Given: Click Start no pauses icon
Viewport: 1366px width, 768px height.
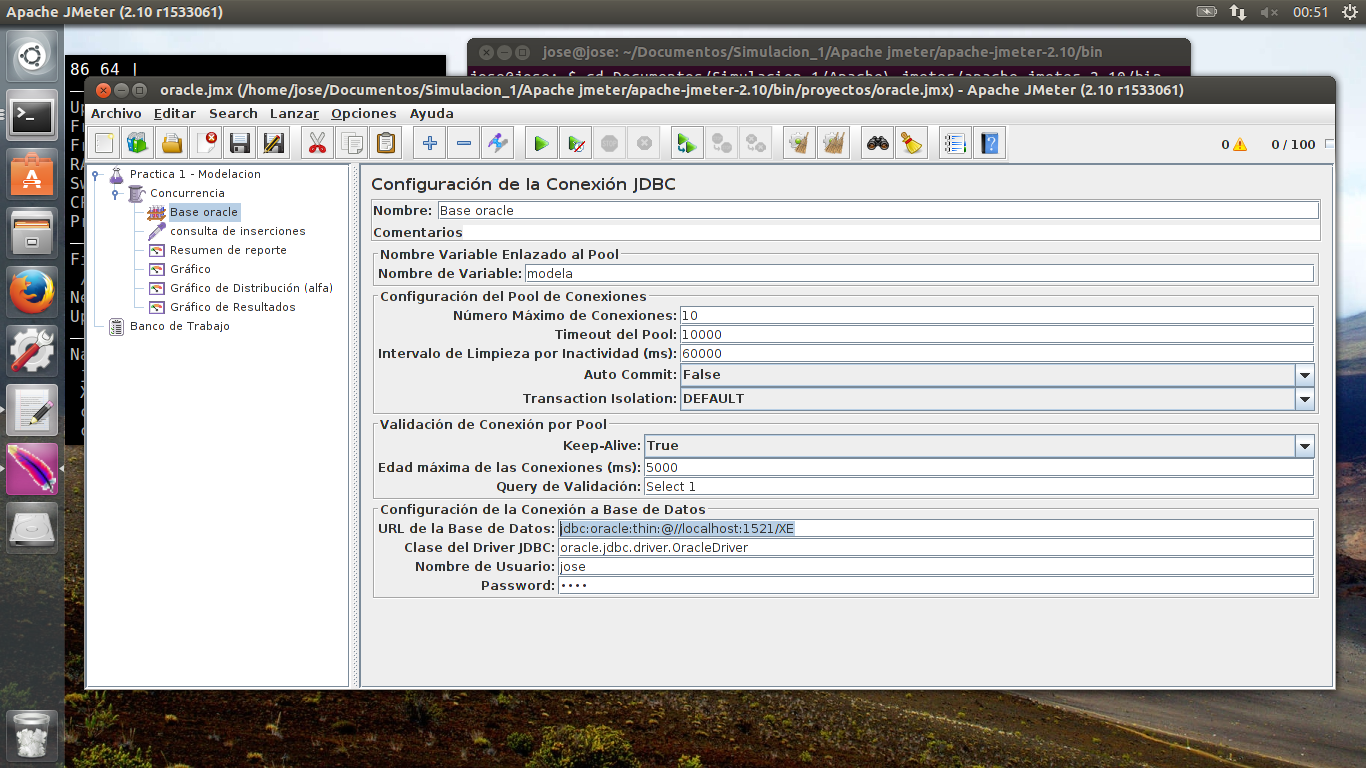Looking at the screenshot, I should point(575,144).
